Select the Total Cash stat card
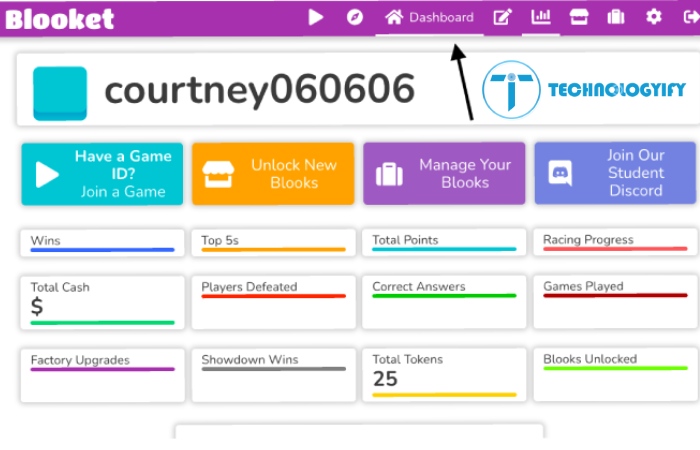 pyautogui.click(x=102, y=303)
